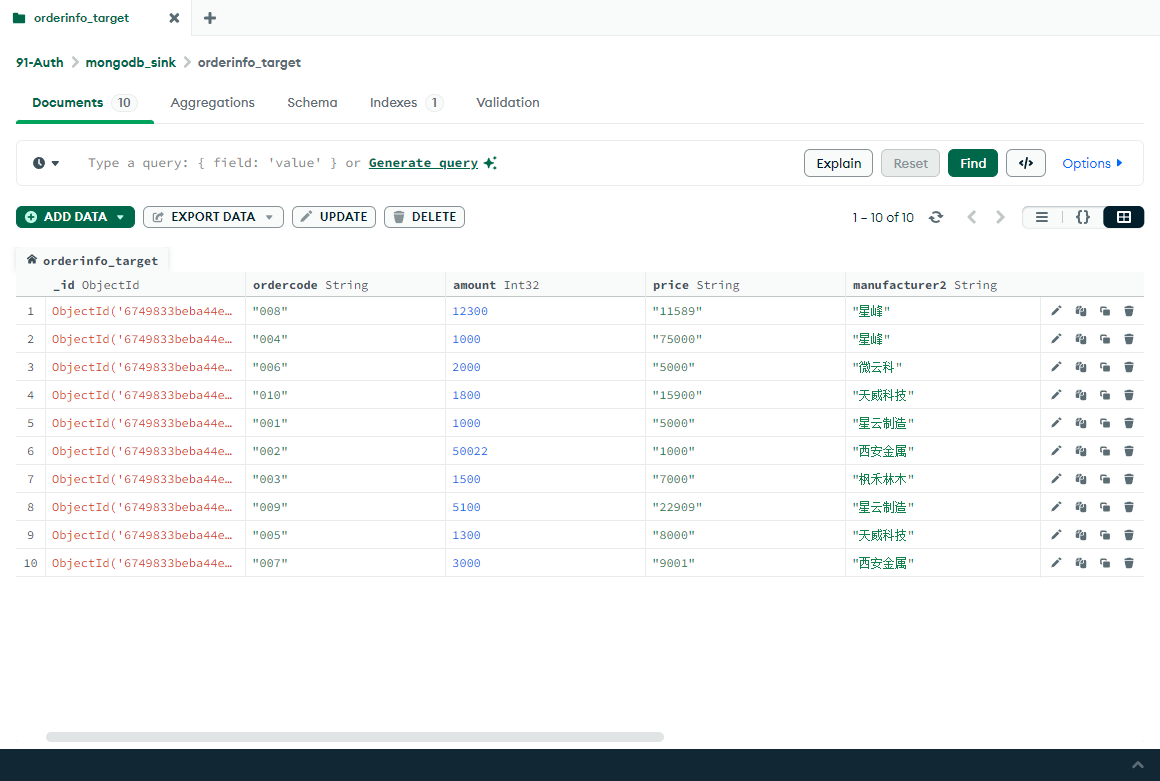Refresh the documents list

[x=936, y=217]
